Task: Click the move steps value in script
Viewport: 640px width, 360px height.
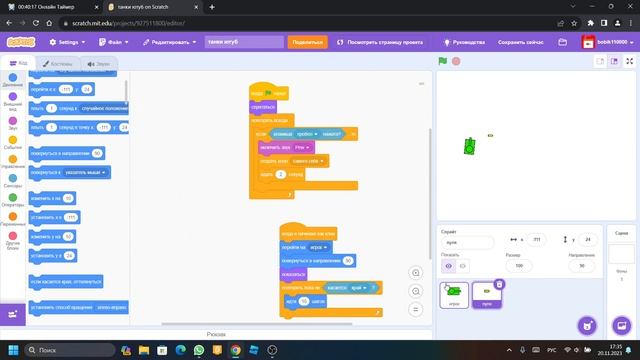Action: tap(303, 301)
